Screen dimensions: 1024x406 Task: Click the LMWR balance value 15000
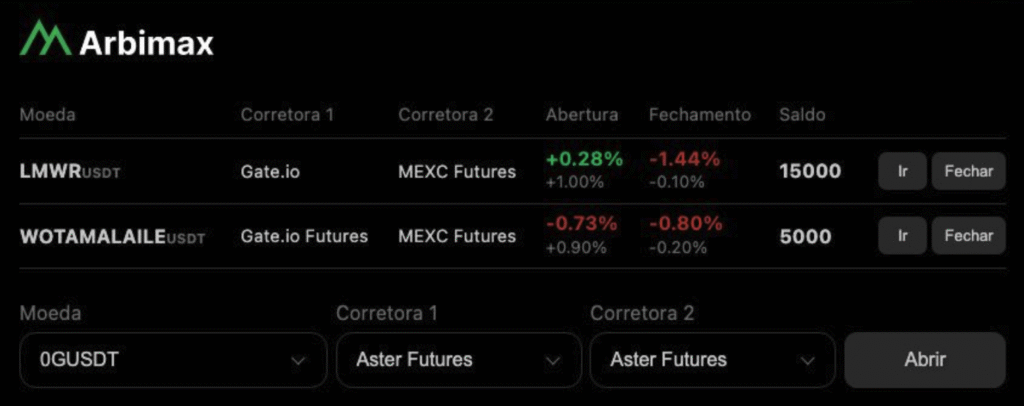[x=810, y=172]
